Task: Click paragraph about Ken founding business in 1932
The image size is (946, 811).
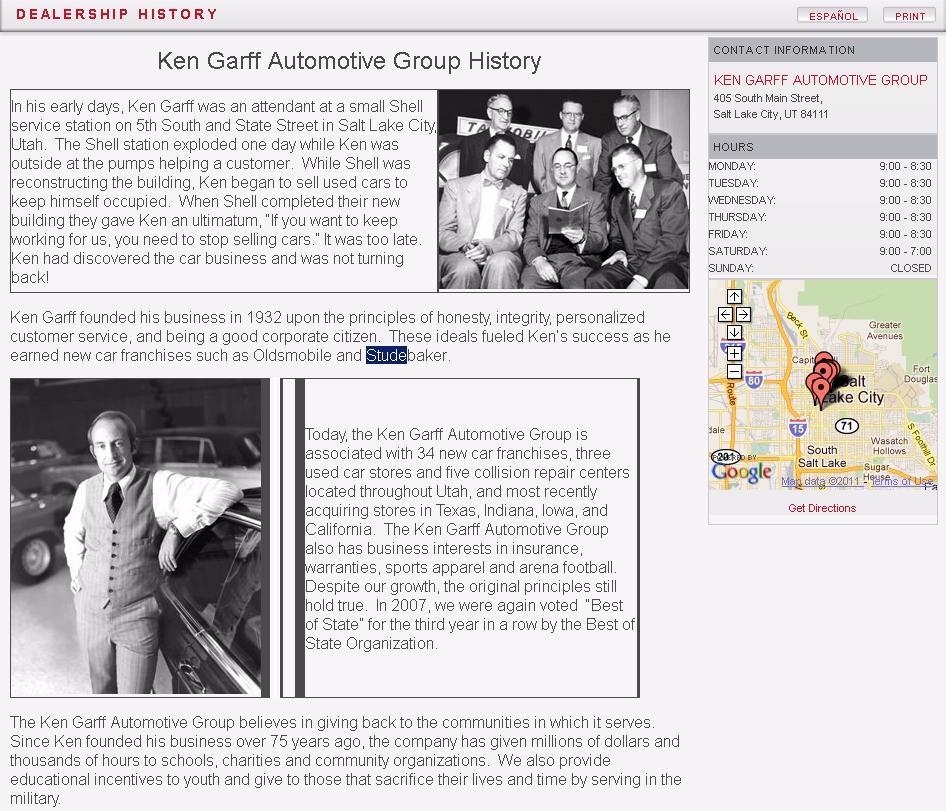Action: click(x=340, y=336)
